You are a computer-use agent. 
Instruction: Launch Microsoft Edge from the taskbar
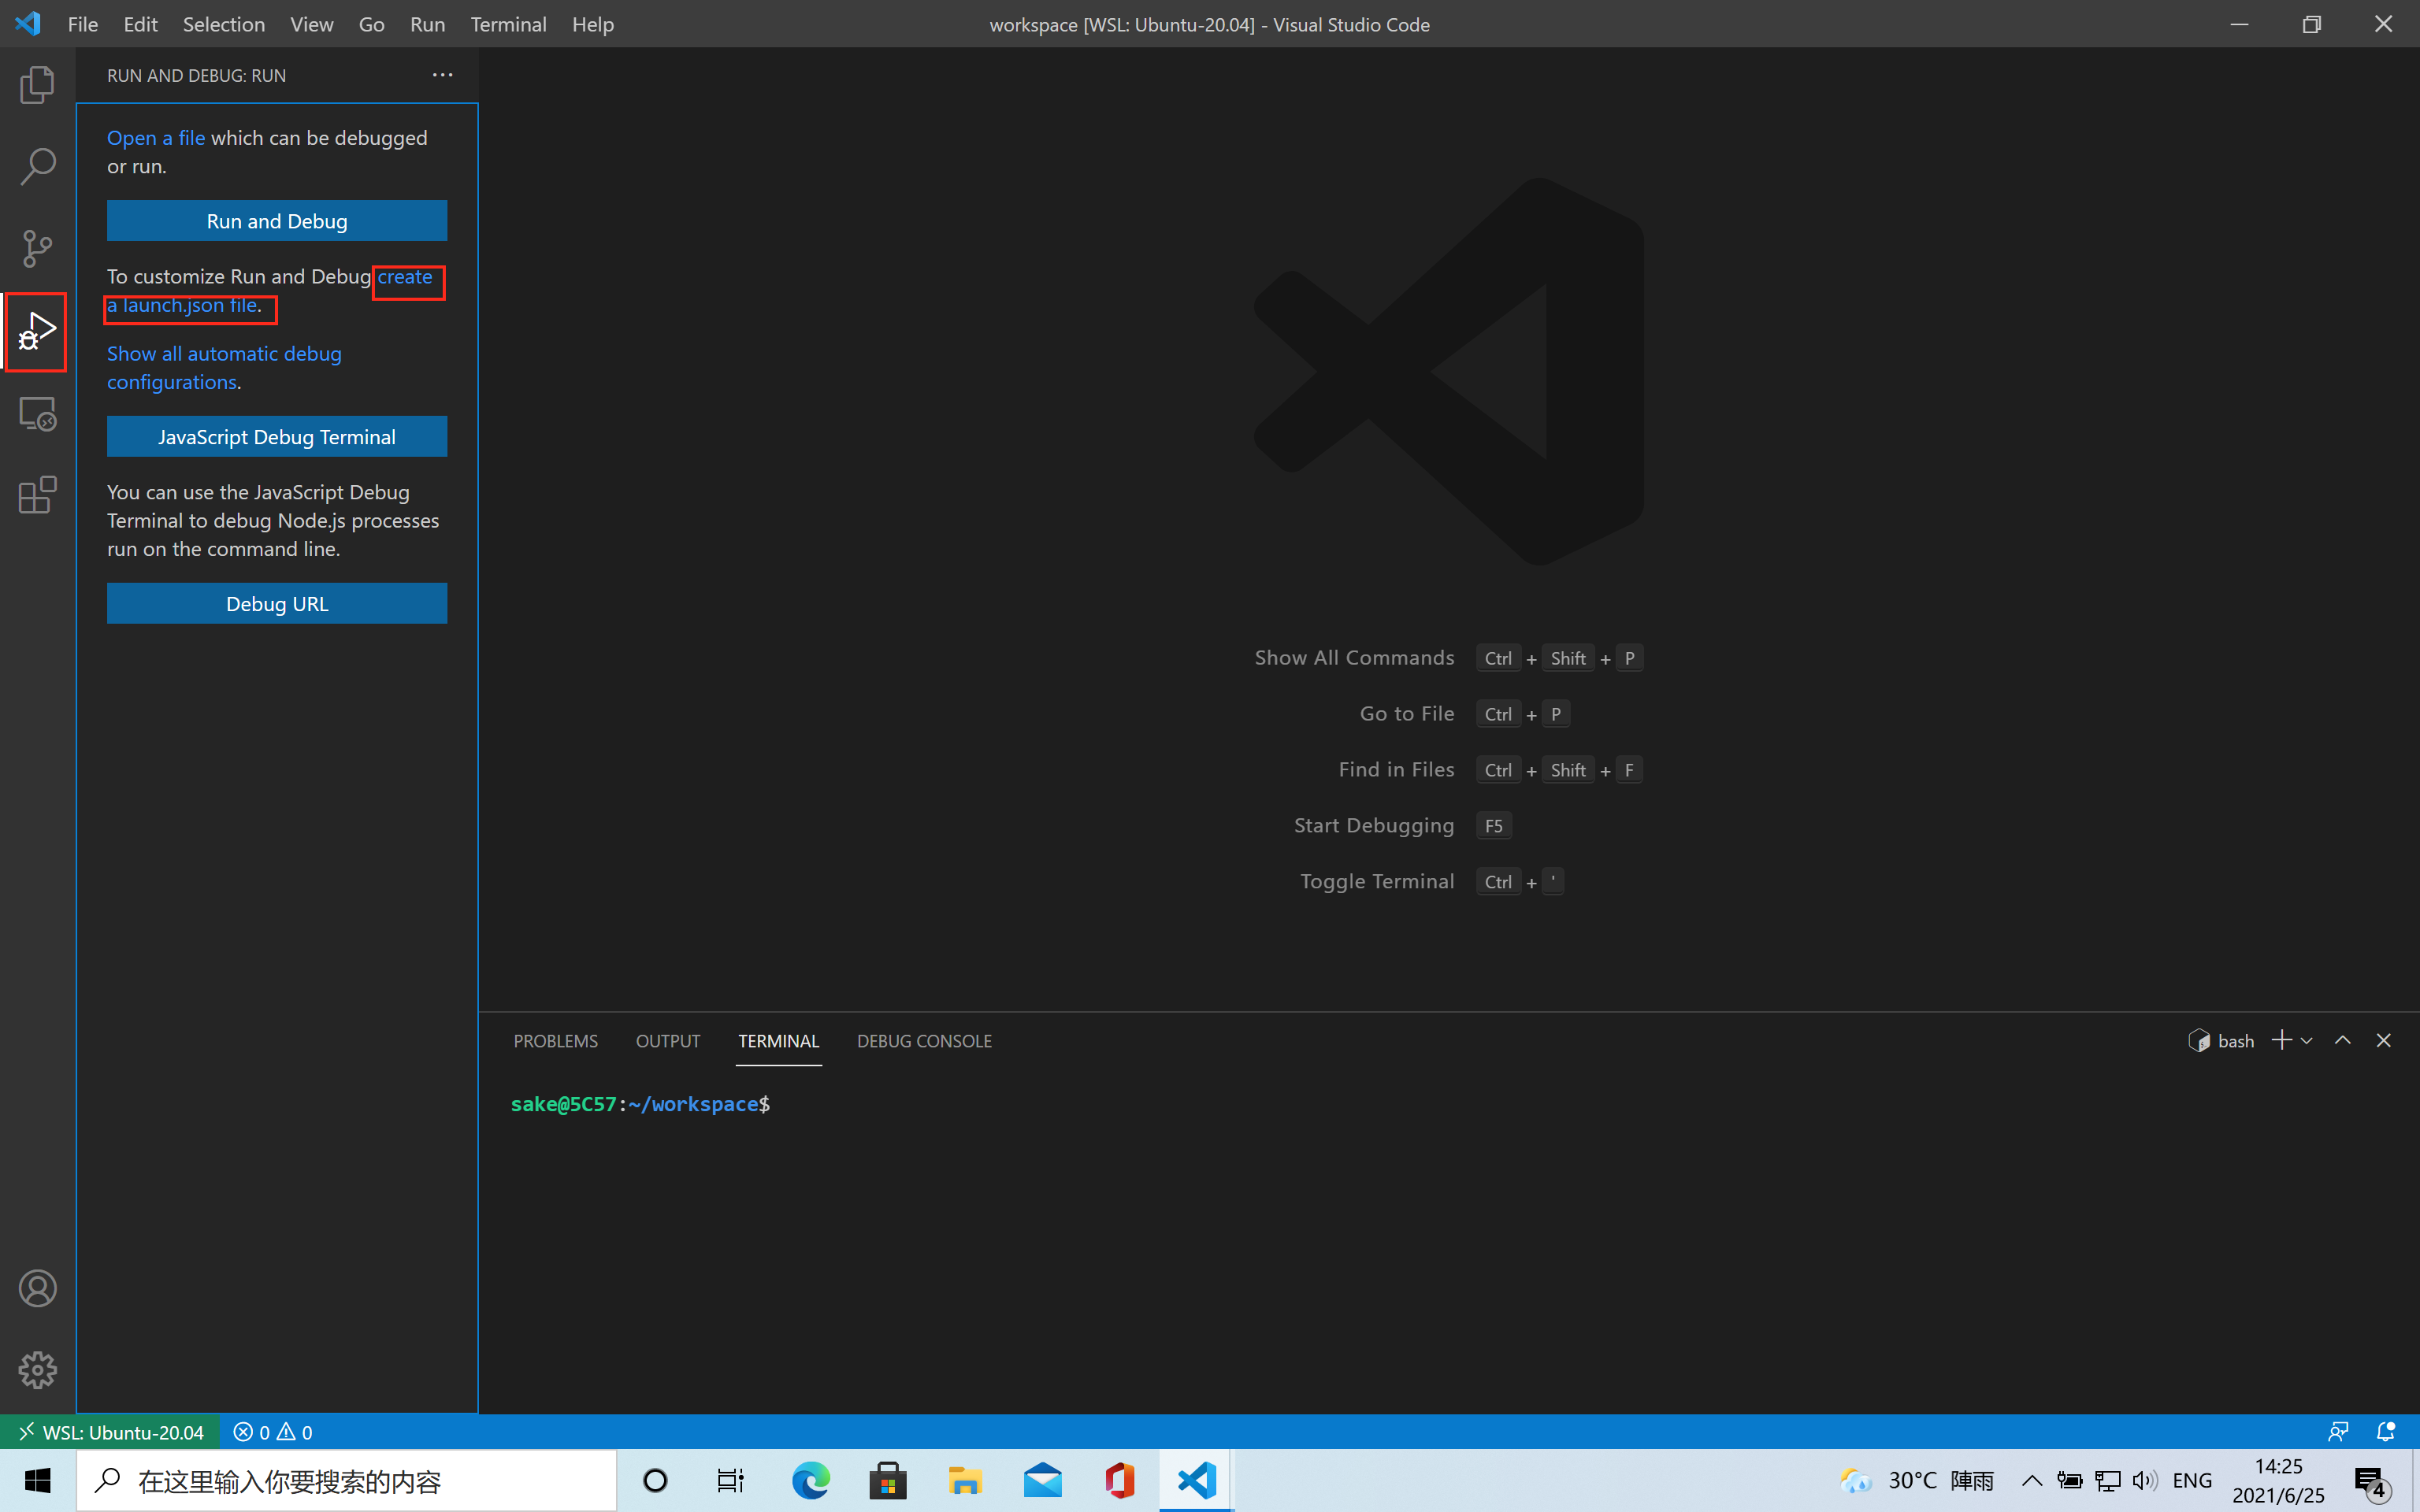coord(810,1480)
